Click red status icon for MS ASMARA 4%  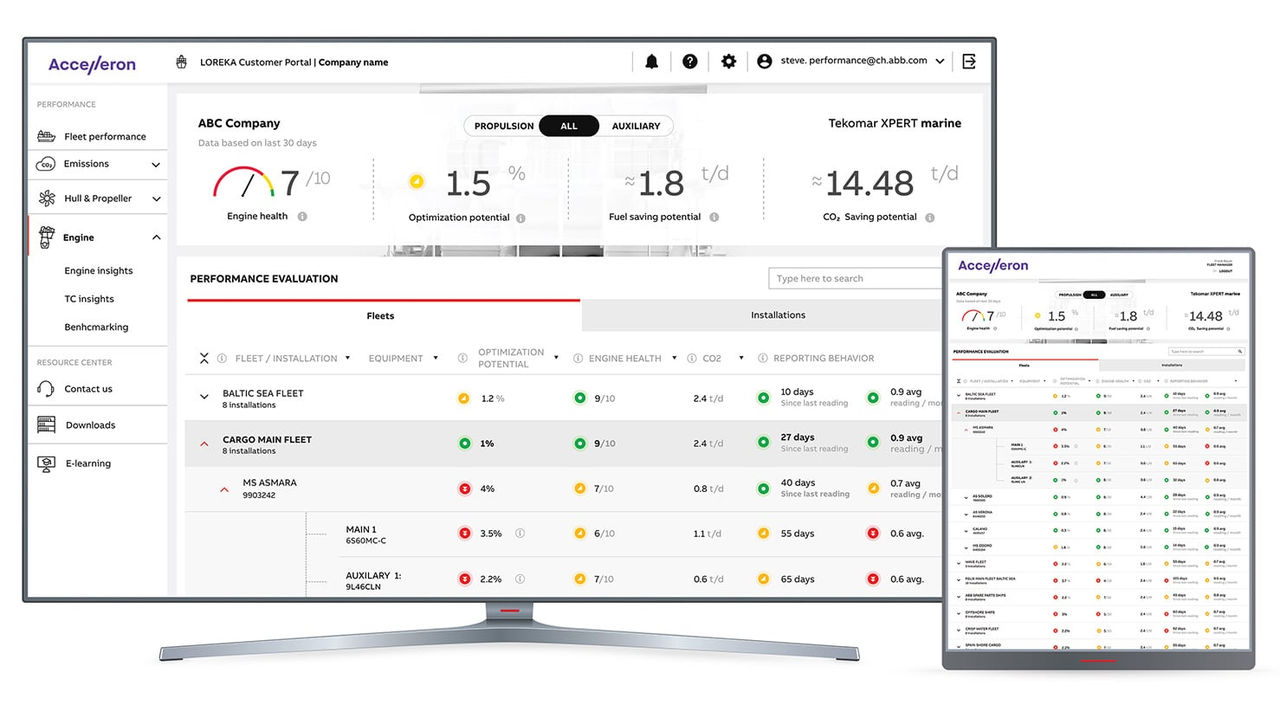click(464, 489)
